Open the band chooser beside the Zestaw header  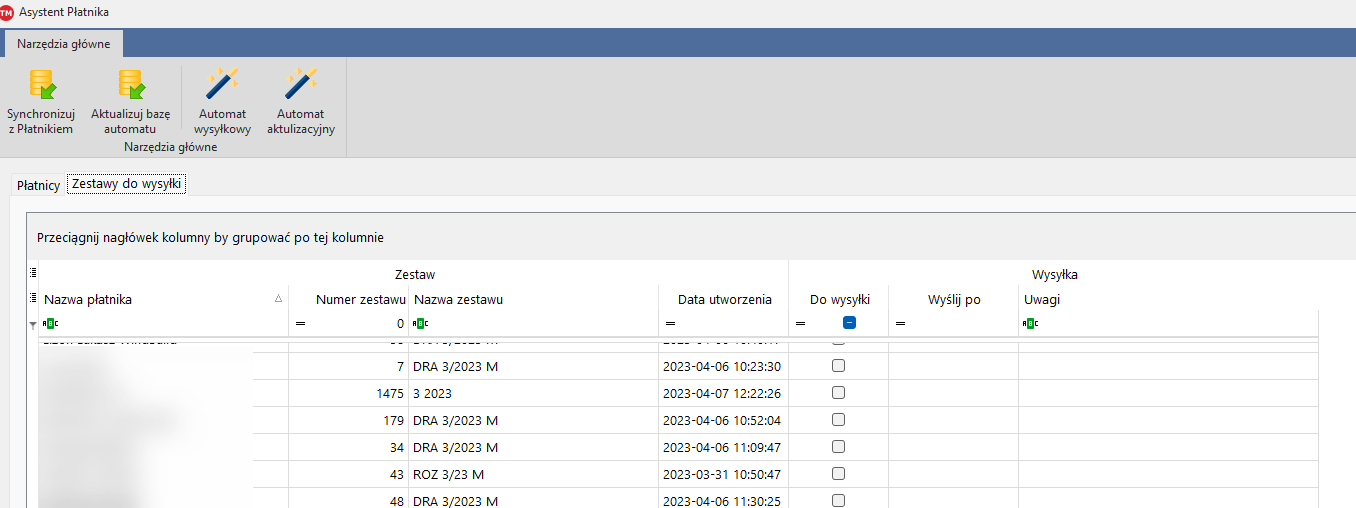tap(33, 273)
